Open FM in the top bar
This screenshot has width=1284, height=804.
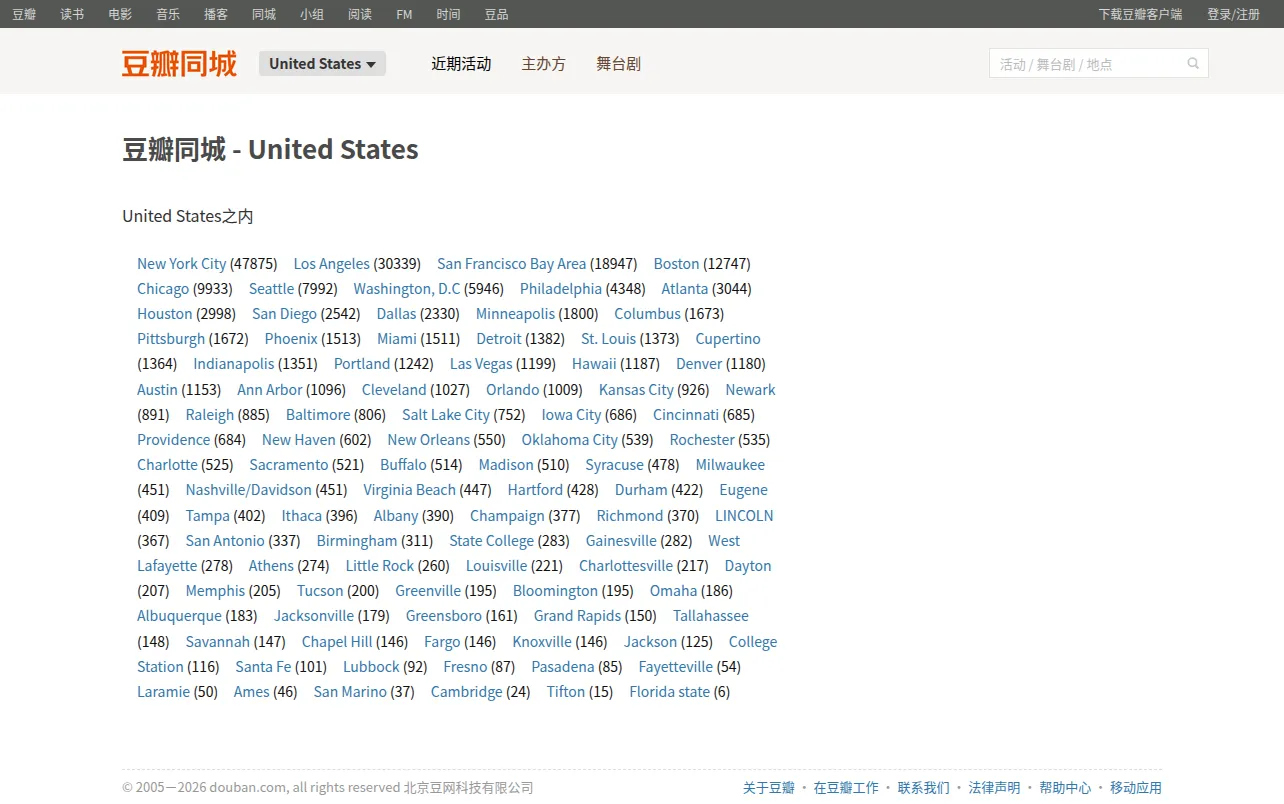(x=404, y=14)
